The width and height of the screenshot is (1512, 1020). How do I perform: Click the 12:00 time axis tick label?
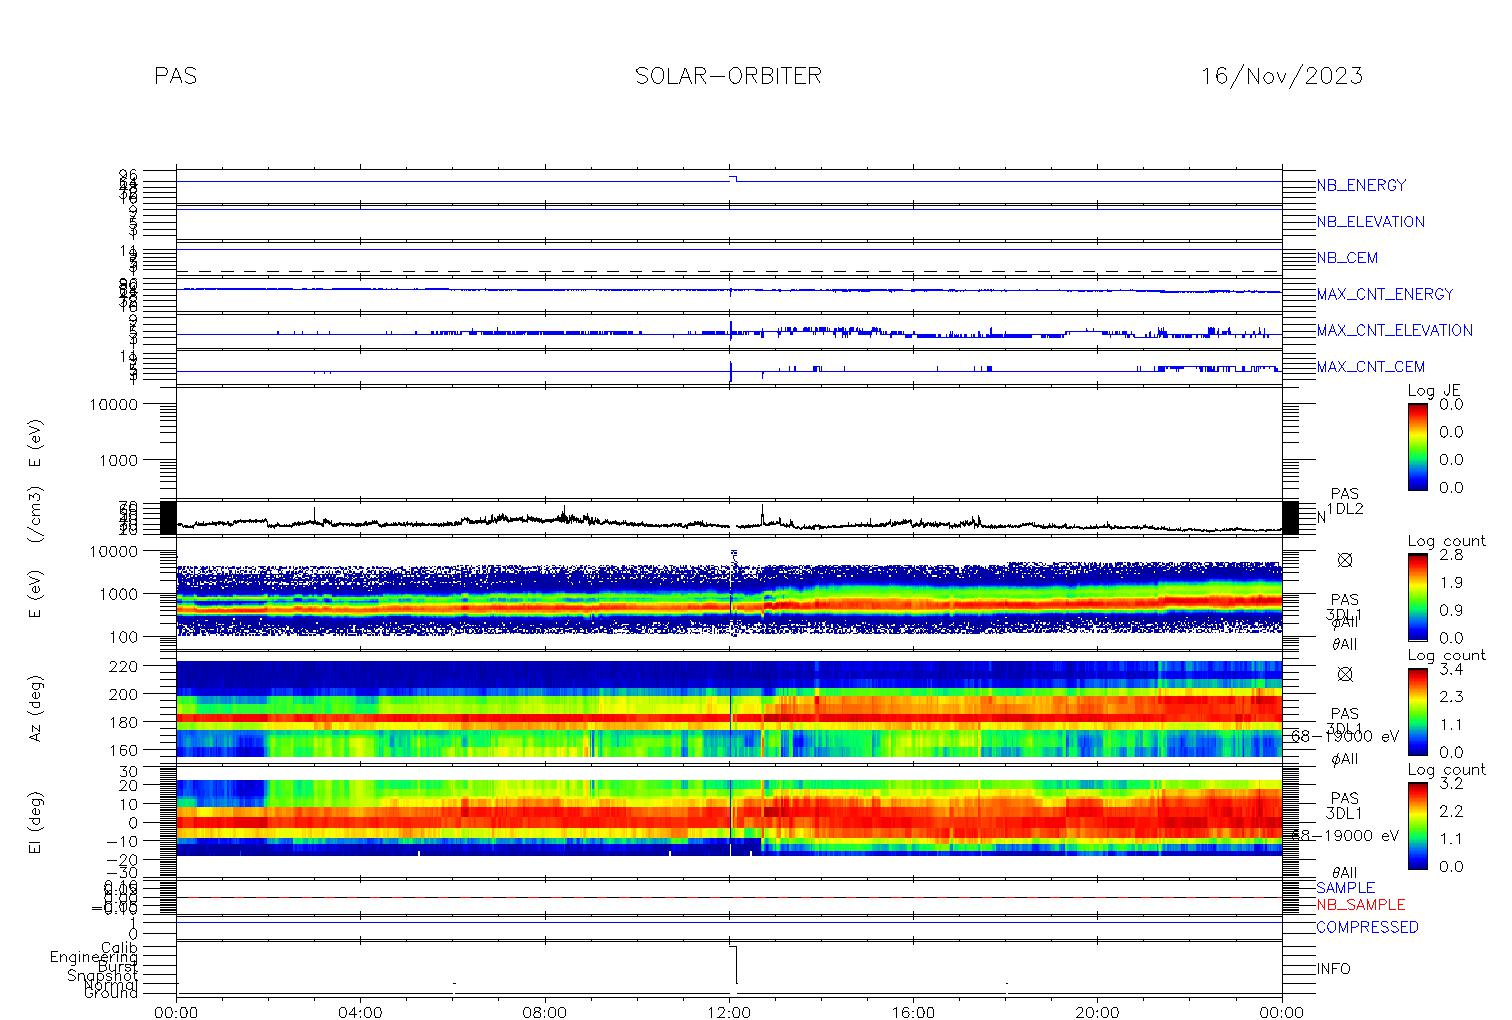click(x=729, y=1012)
